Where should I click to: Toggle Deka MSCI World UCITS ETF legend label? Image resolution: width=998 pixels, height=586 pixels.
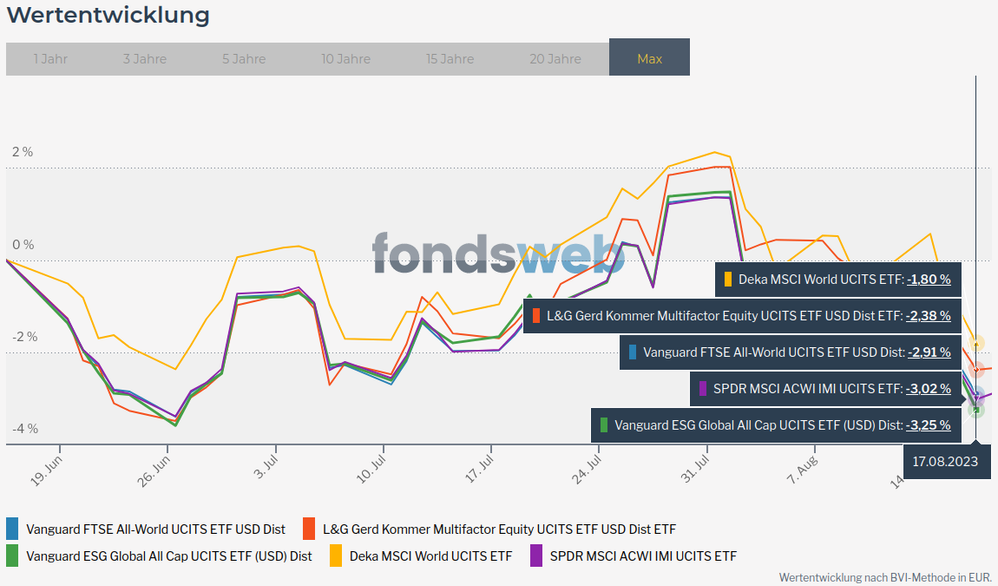(x=430, y=556)
